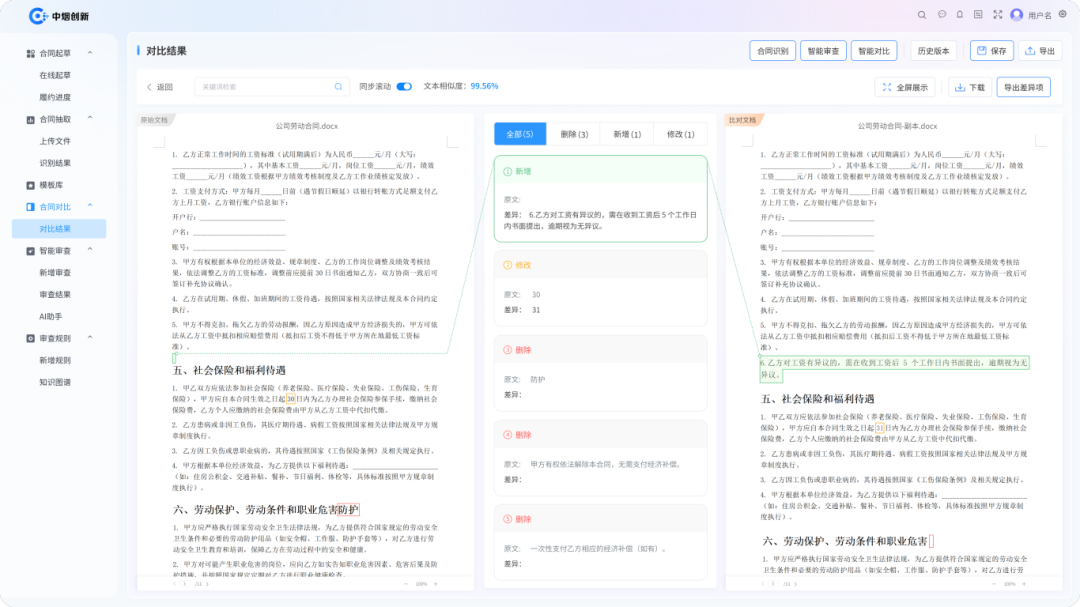Click the 智能审查 sidebar icon
The width and height of the screenshot is (1080, 607).
(30, 251)
